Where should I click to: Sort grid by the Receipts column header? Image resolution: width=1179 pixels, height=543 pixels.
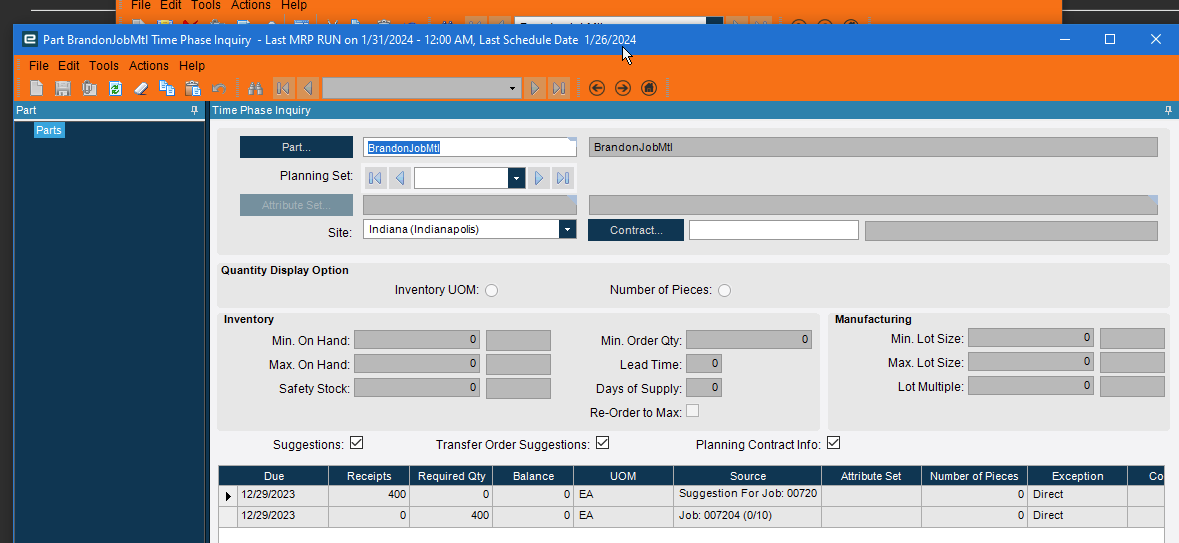click(369, 476)
